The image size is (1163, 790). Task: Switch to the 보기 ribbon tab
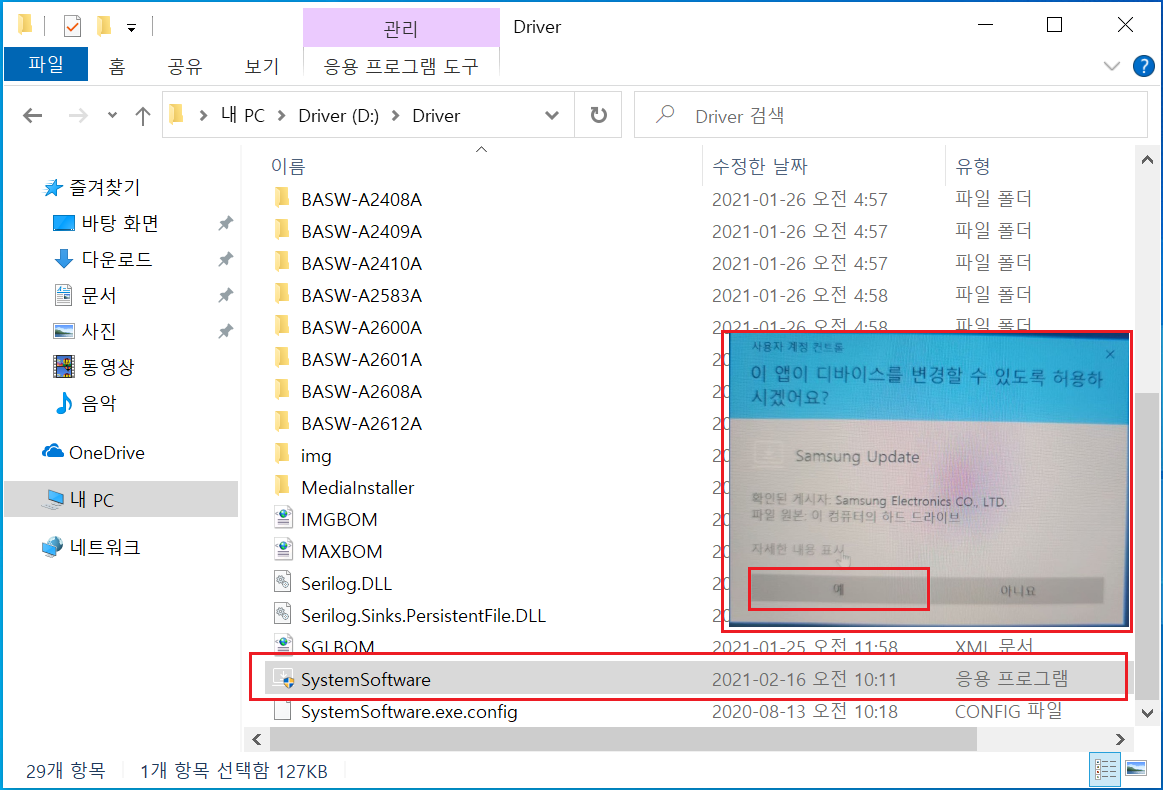tap(262, 67)
